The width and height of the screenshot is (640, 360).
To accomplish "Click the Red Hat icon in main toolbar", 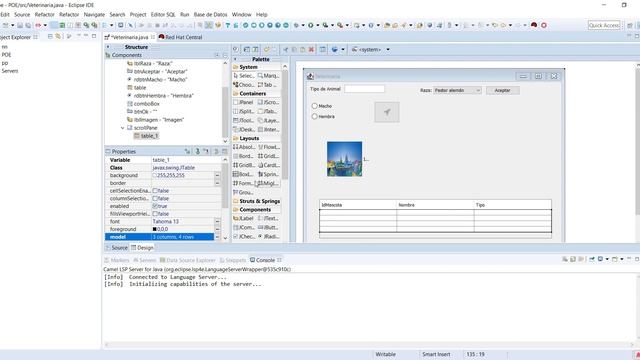I will 534,25.
